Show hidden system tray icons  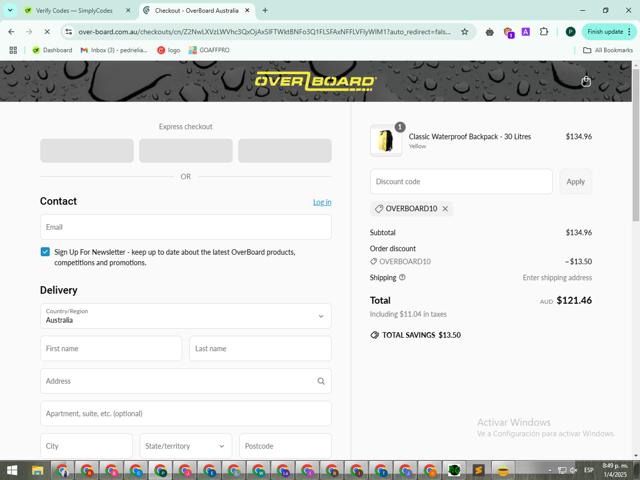(550, 471)
